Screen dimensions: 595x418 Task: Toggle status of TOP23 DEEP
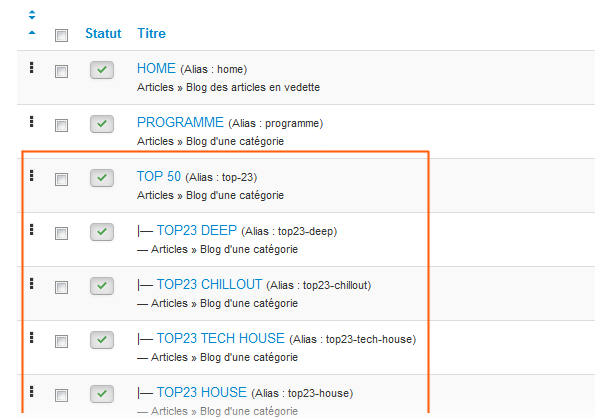[x=102, y=232]
